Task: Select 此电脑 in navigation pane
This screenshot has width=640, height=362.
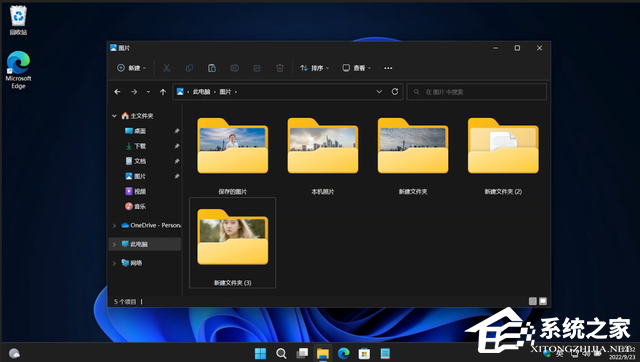Action: 135,244
